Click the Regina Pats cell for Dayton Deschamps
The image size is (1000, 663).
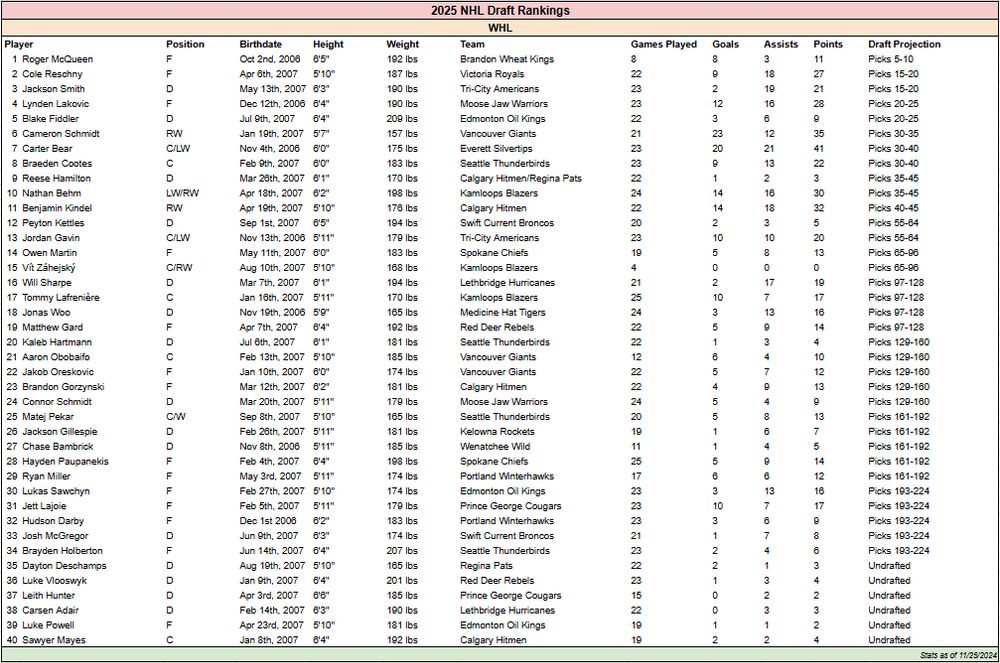(486, 565)
